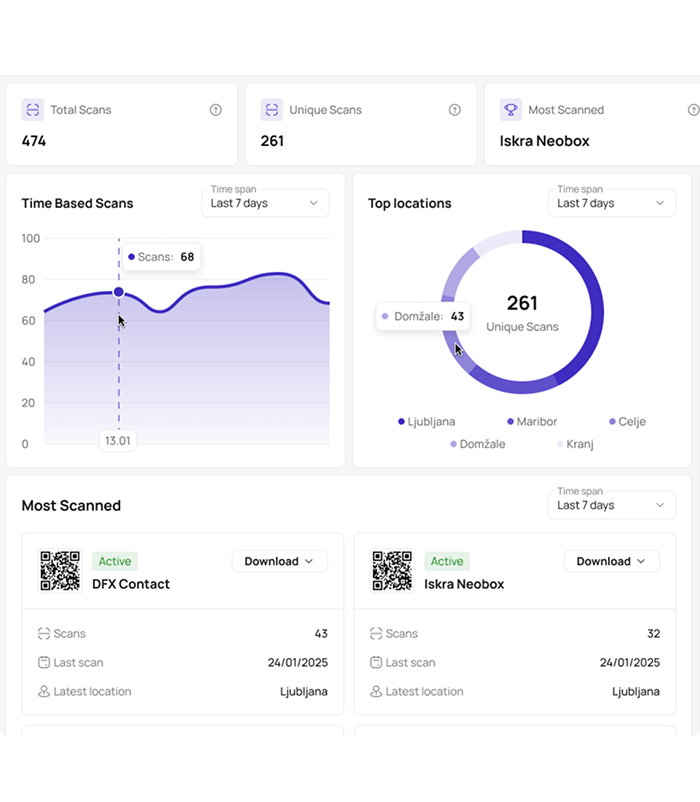
Task: Click the 13.01 data point on line chart
Action: click(119, 292)
